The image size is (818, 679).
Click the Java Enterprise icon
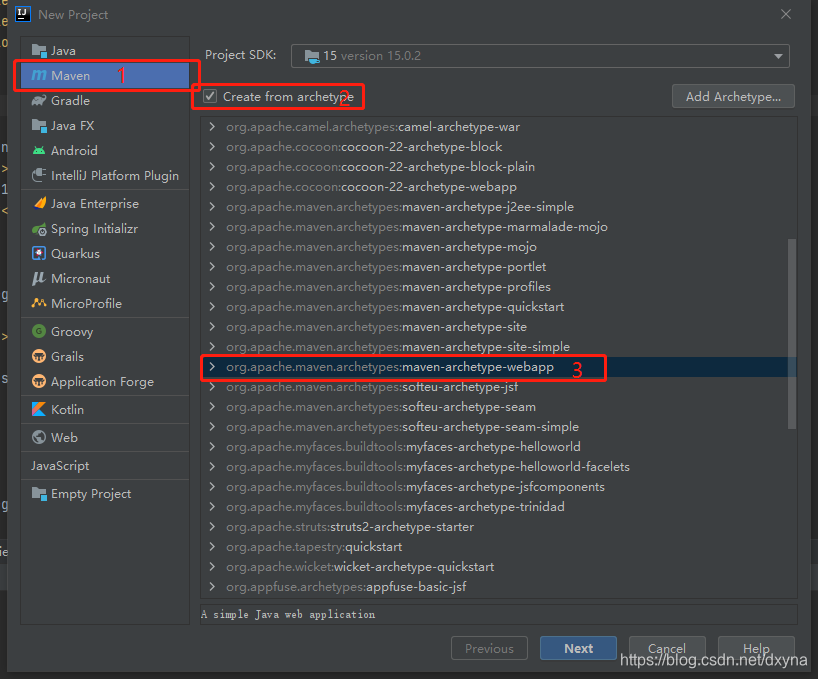[x=39, y=203]
